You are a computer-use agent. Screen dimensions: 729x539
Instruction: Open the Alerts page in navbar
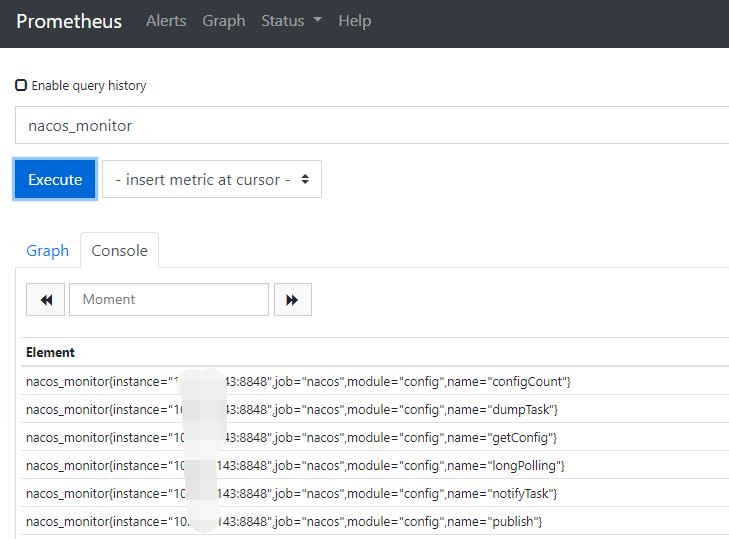click(x=166, y=21)
